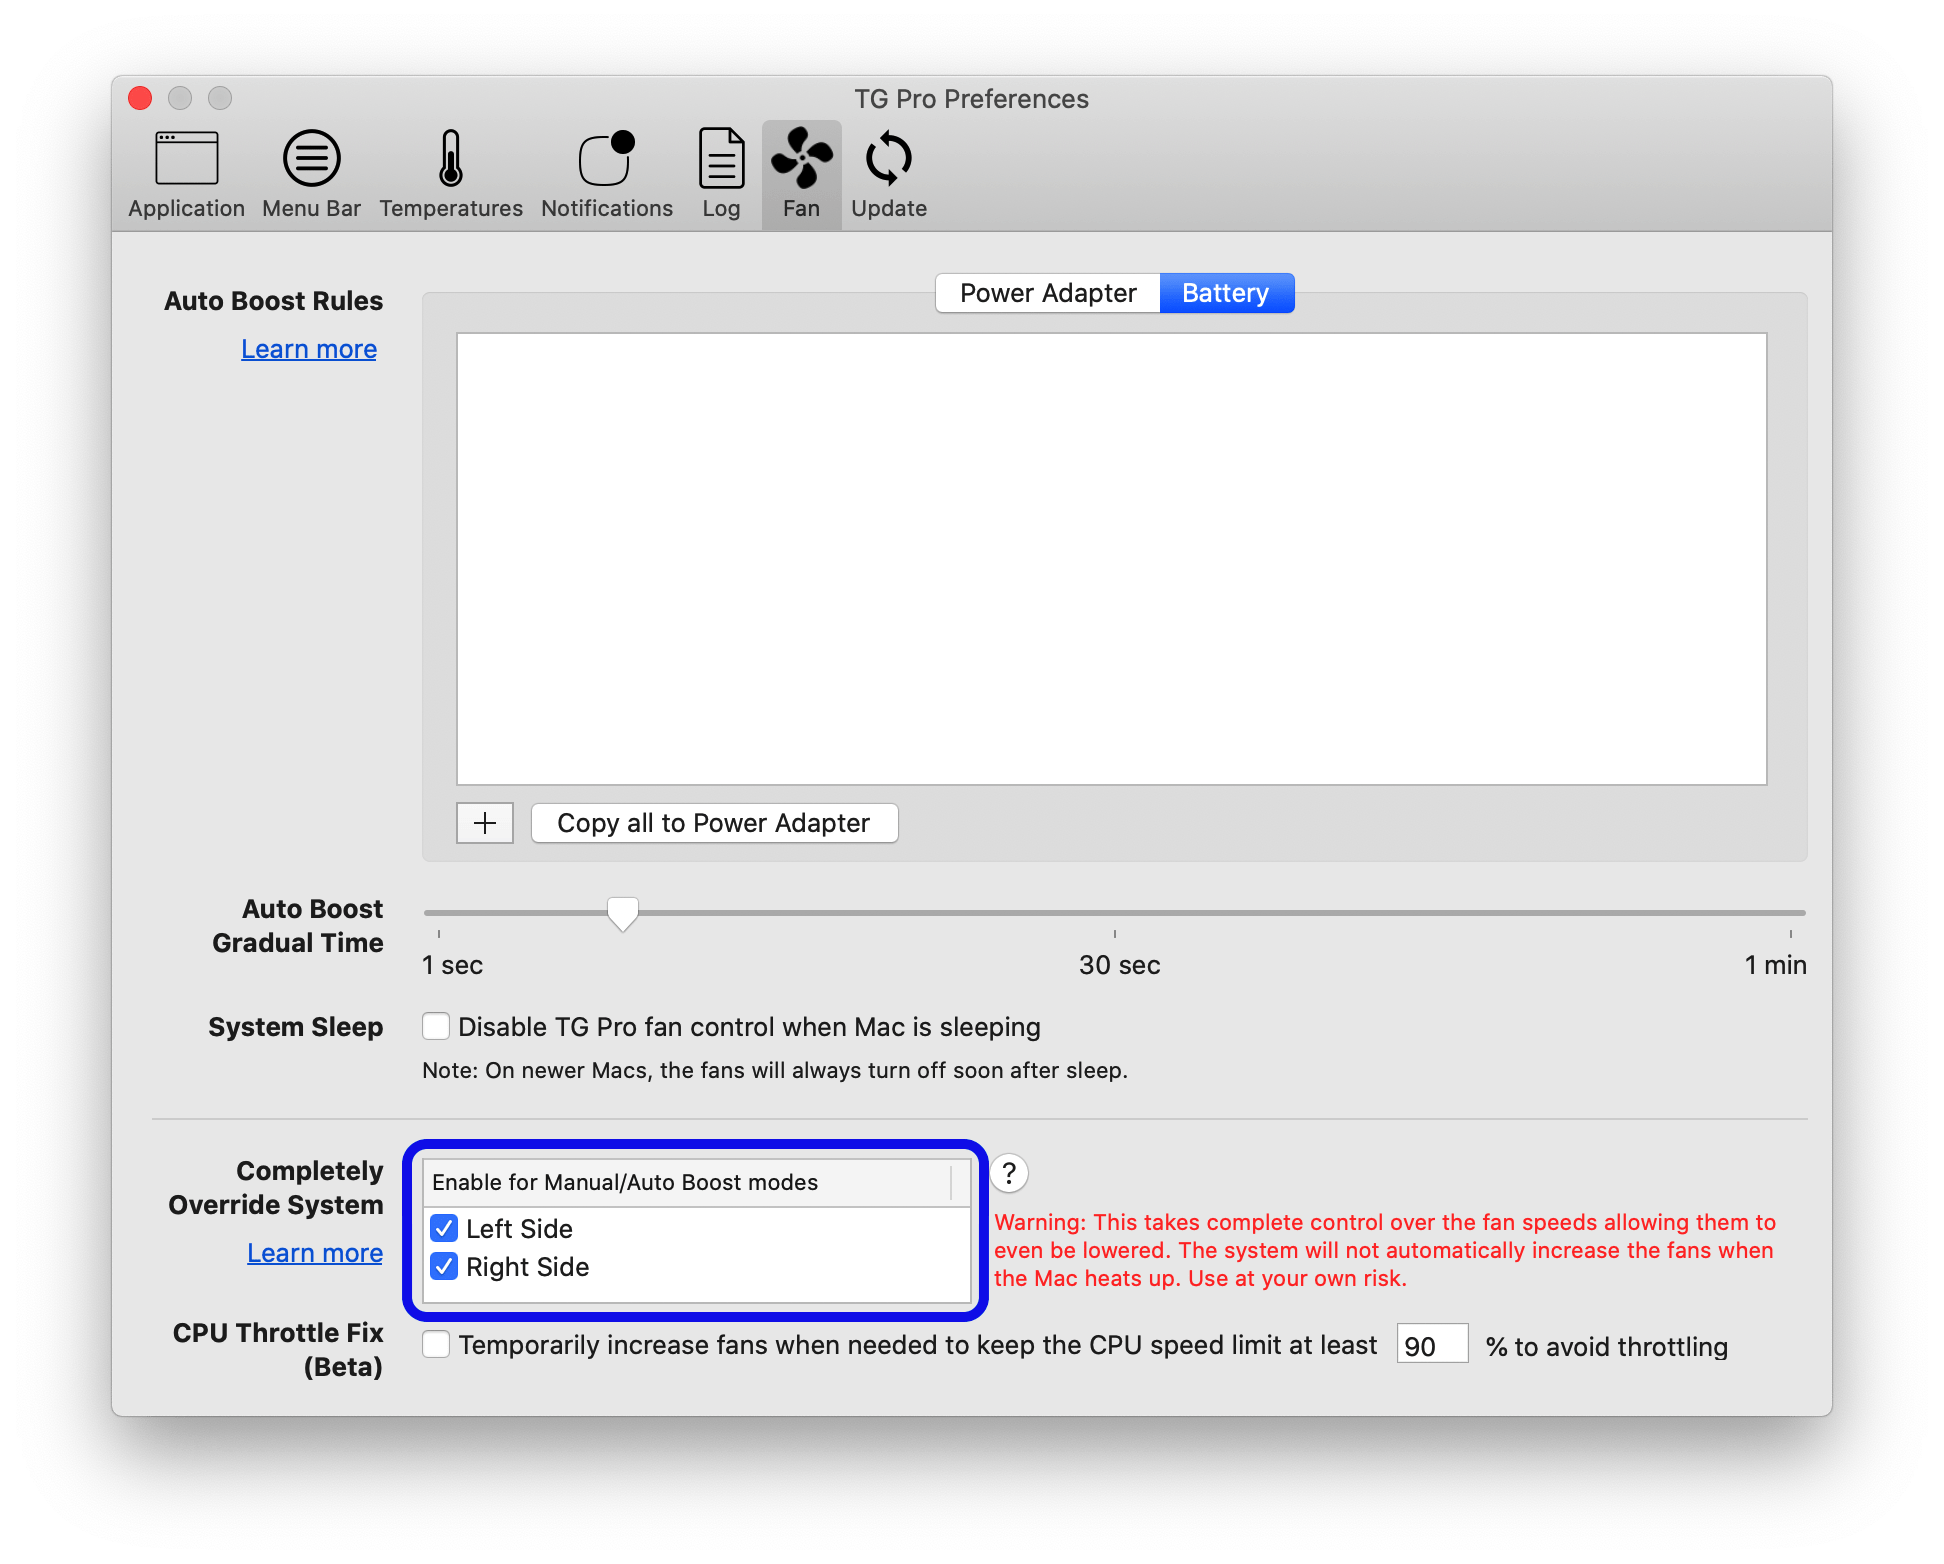
Task: Open Learn more under Auto Boost Rules
Action: coord(308,348)
